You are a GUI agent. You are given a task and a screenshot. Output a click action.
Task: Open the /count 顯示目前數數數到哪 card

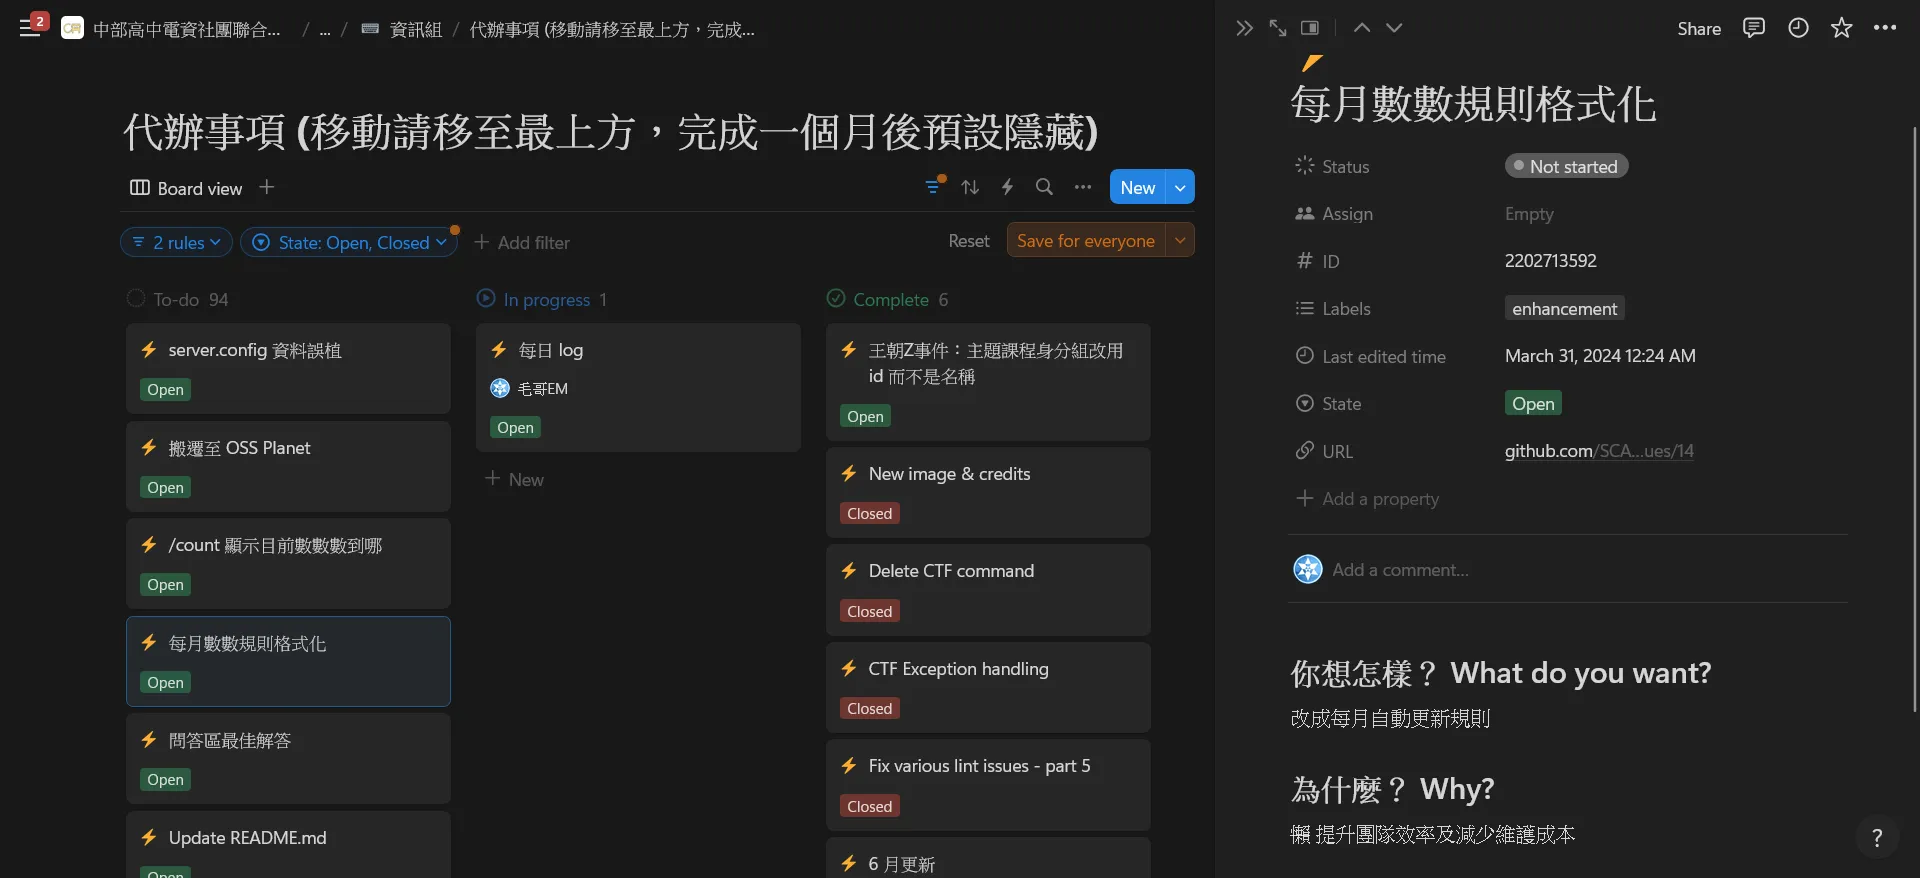(x=288, y=563)
